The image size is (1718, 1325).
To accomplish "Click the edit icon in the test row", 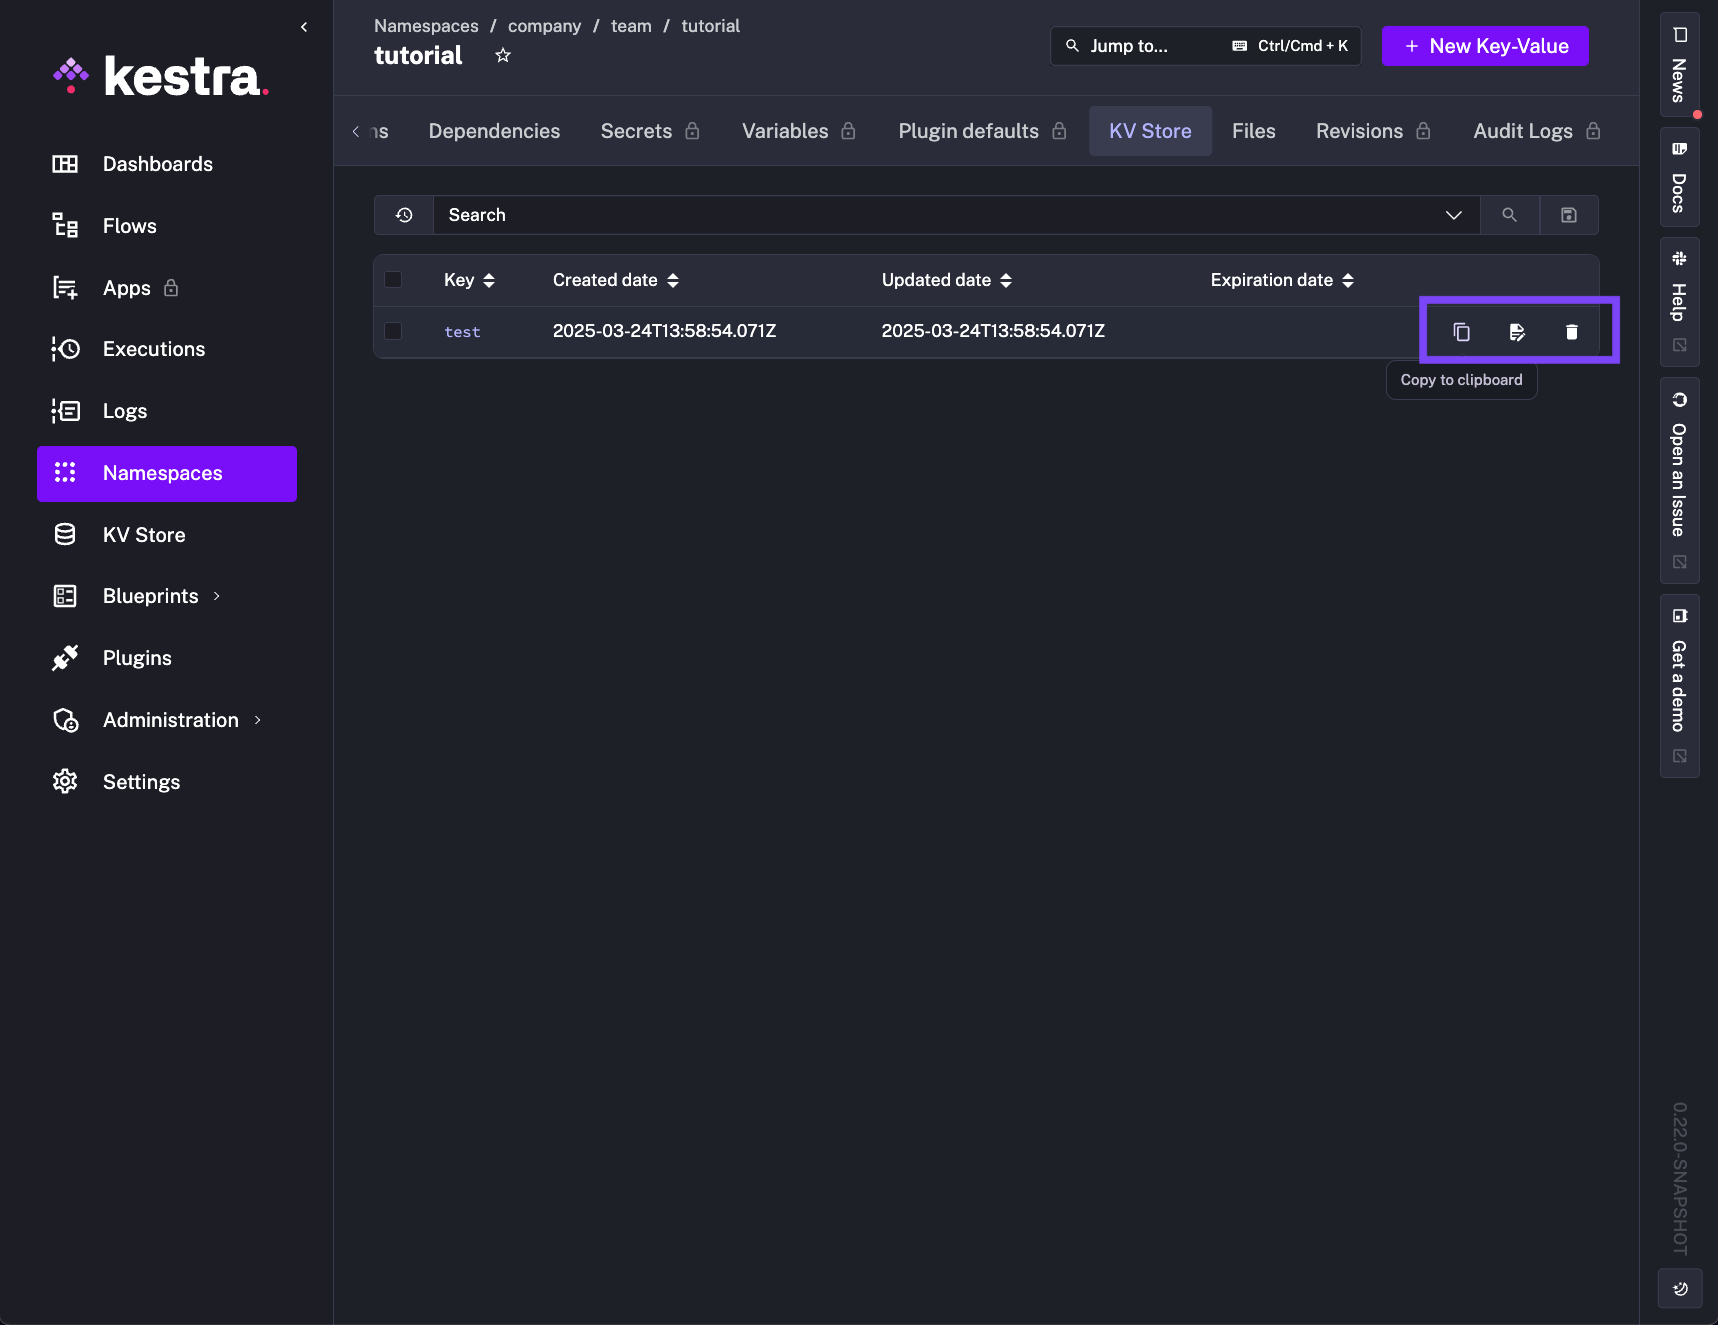I will pos(1517,332).
